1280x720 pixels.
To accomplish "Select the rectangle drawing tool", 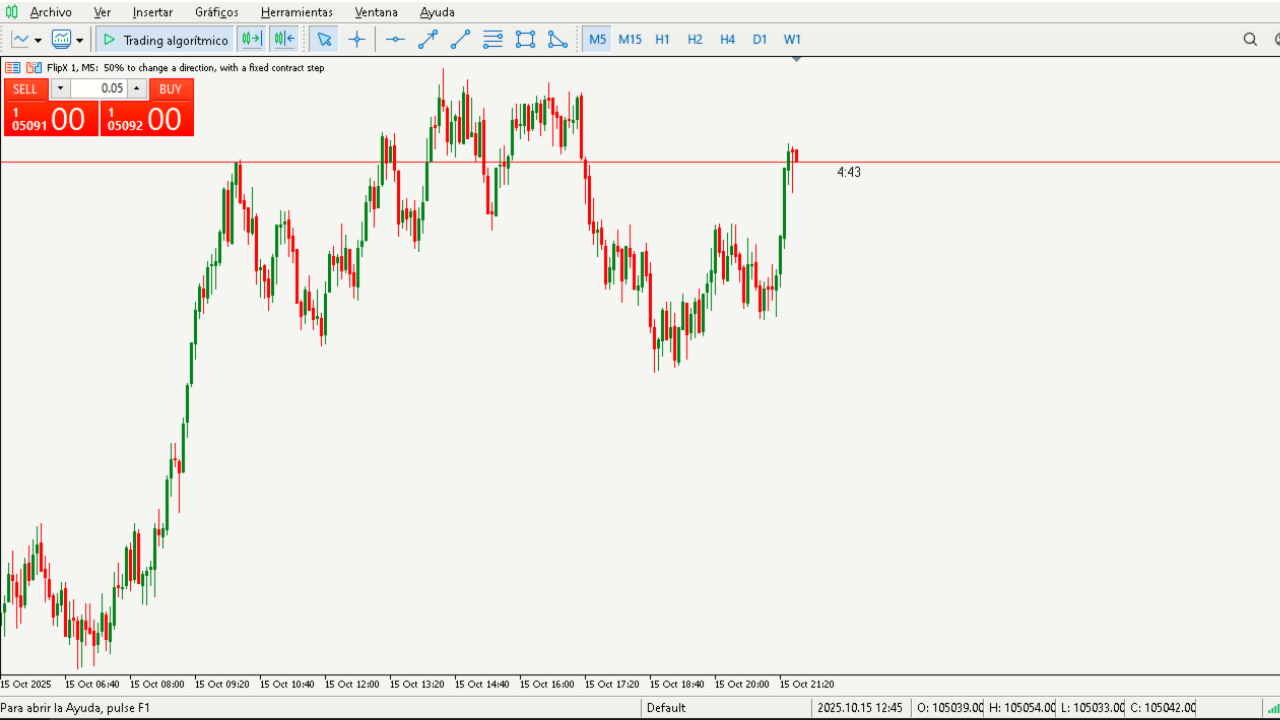I will coord(525,39).
